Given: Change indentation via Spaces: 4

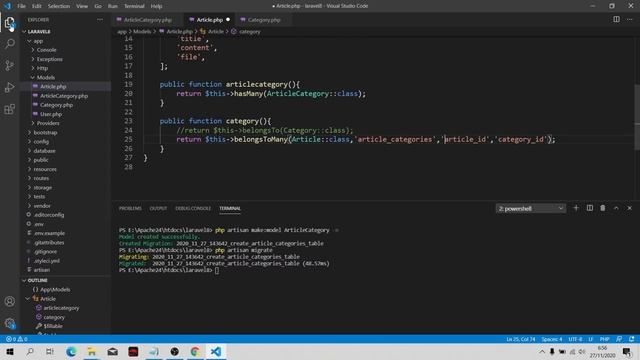Looking at the screenshot, I should point(552,339).
